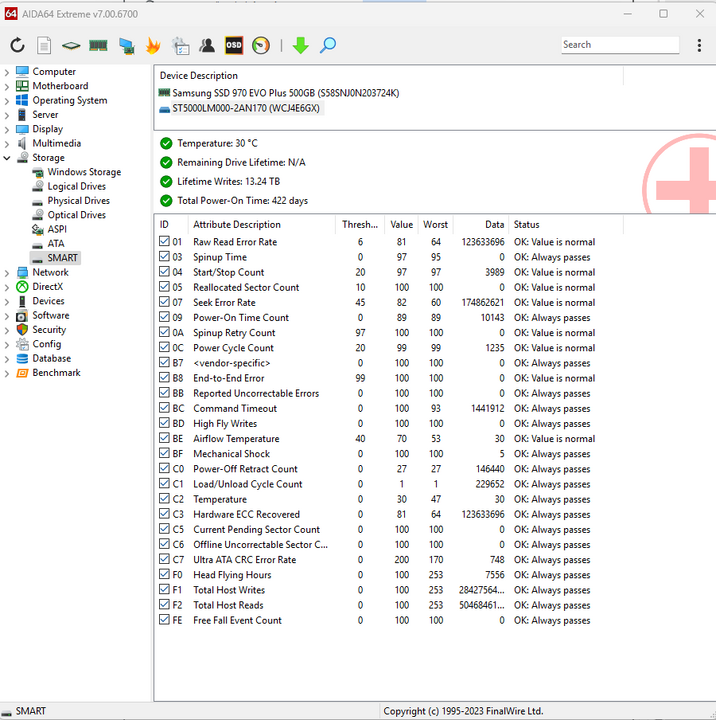This screenshot has width=716, height=720.
Task: Launch the system stability test flame icon
Action: [153, 45]
